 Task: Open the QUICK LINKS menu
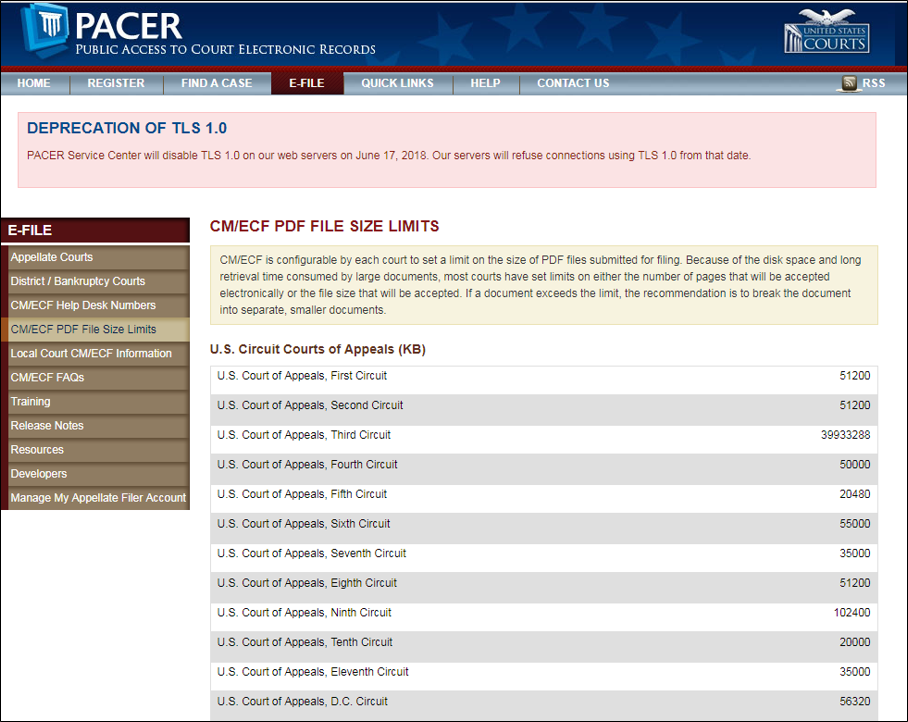(x=397, y=83)
